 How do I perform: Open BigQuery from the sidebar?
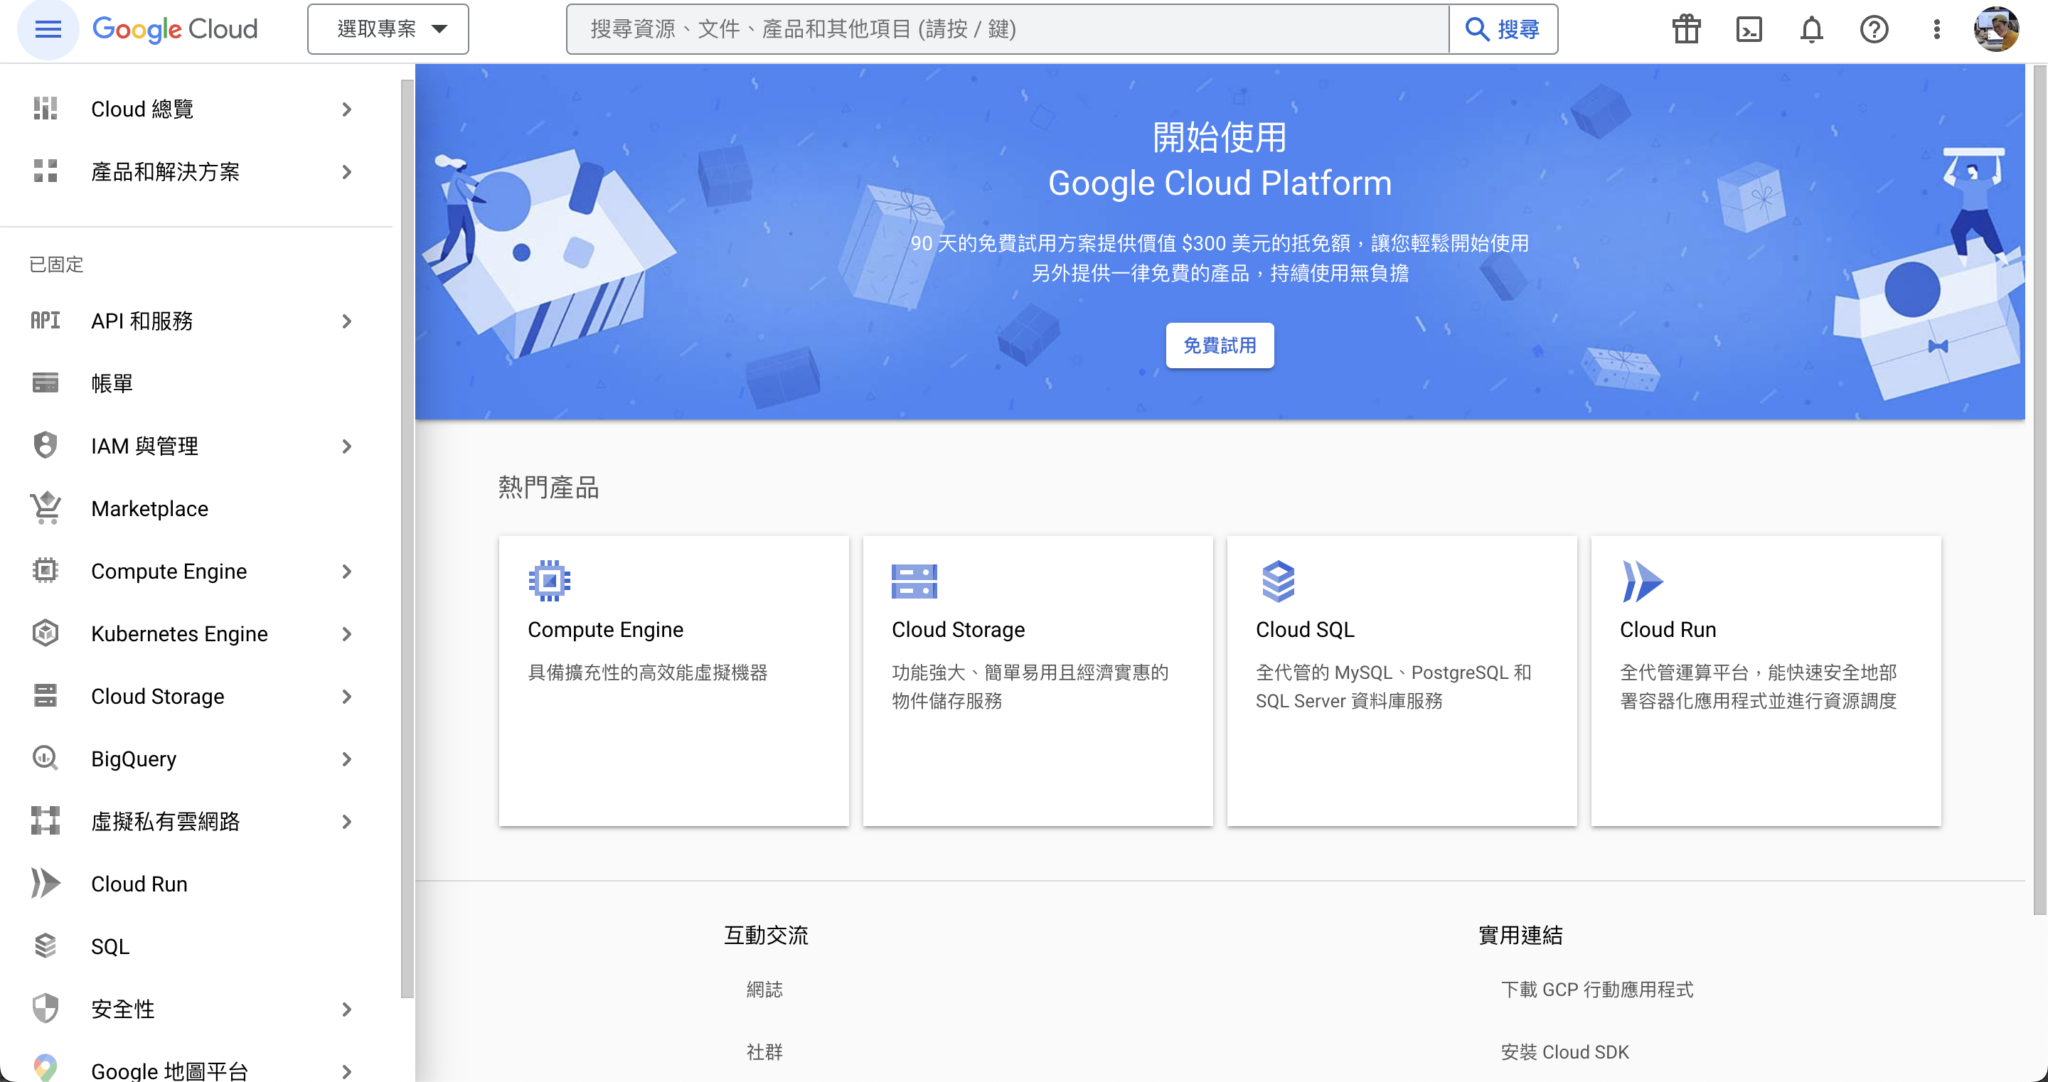134,758
